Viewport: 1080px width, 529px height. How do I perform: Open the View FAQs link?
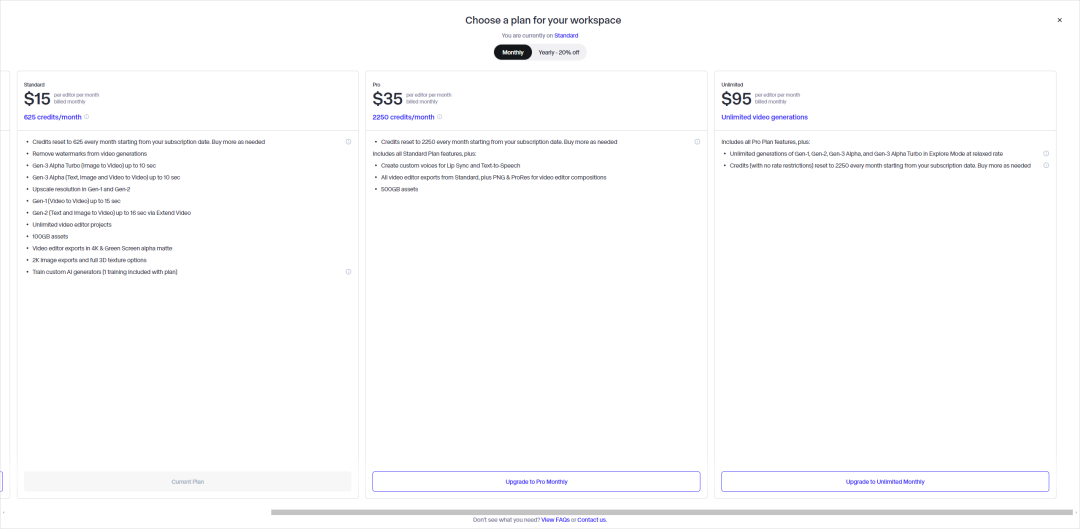[x=555, y=520]
